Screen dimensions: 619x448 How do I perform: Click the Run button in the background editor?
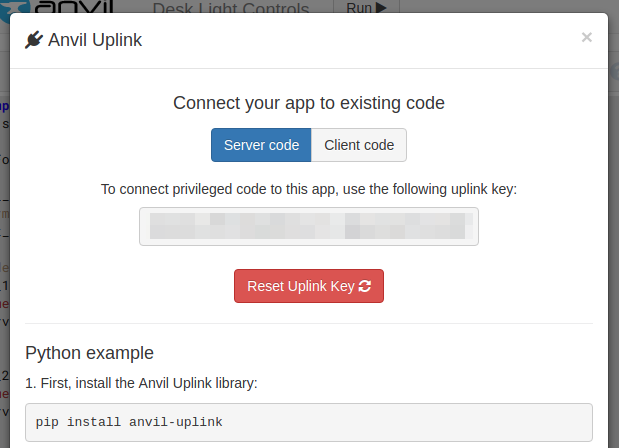366,7
